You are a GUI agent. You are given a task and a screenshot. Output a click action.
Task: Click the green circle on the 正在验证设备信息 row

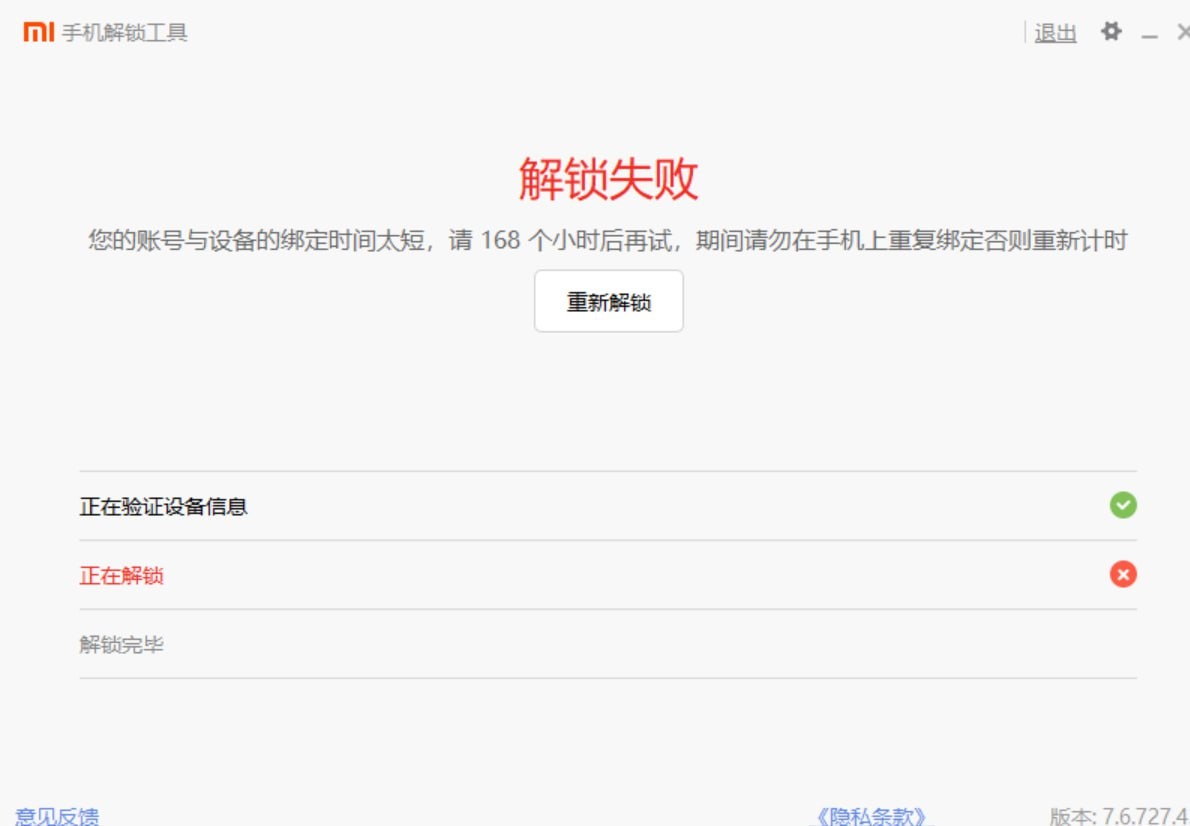1123,506
